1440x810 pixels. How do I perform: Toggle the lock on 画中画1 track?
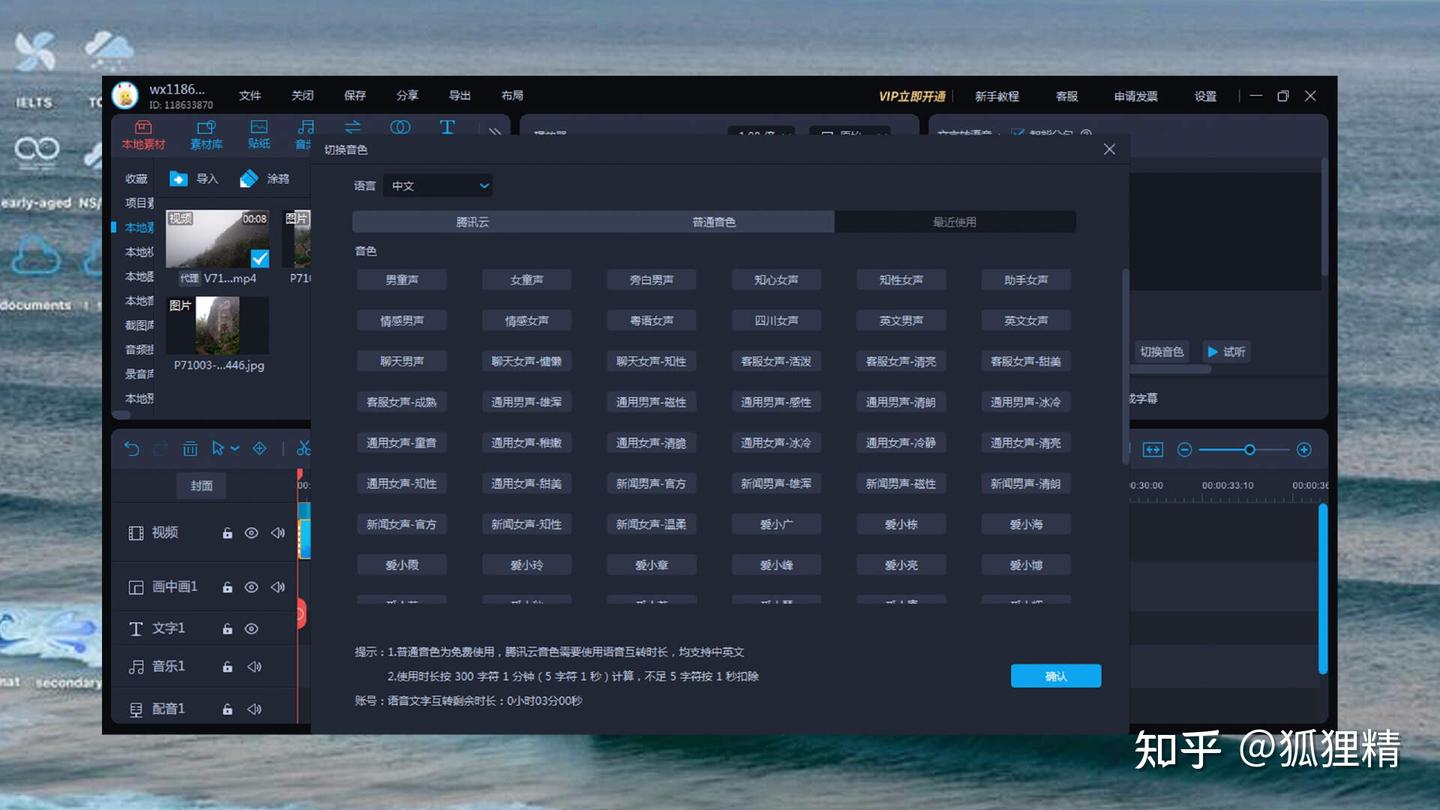point(227,587)
